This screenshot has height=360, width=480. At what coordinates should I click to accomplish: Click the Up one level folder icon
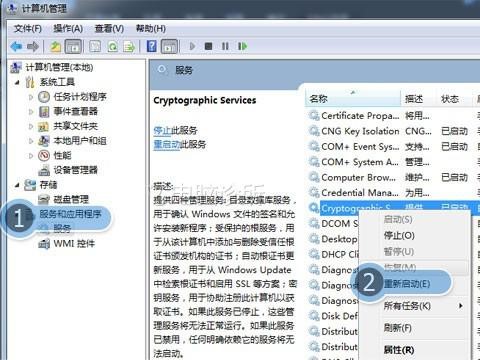pos(55,46)
